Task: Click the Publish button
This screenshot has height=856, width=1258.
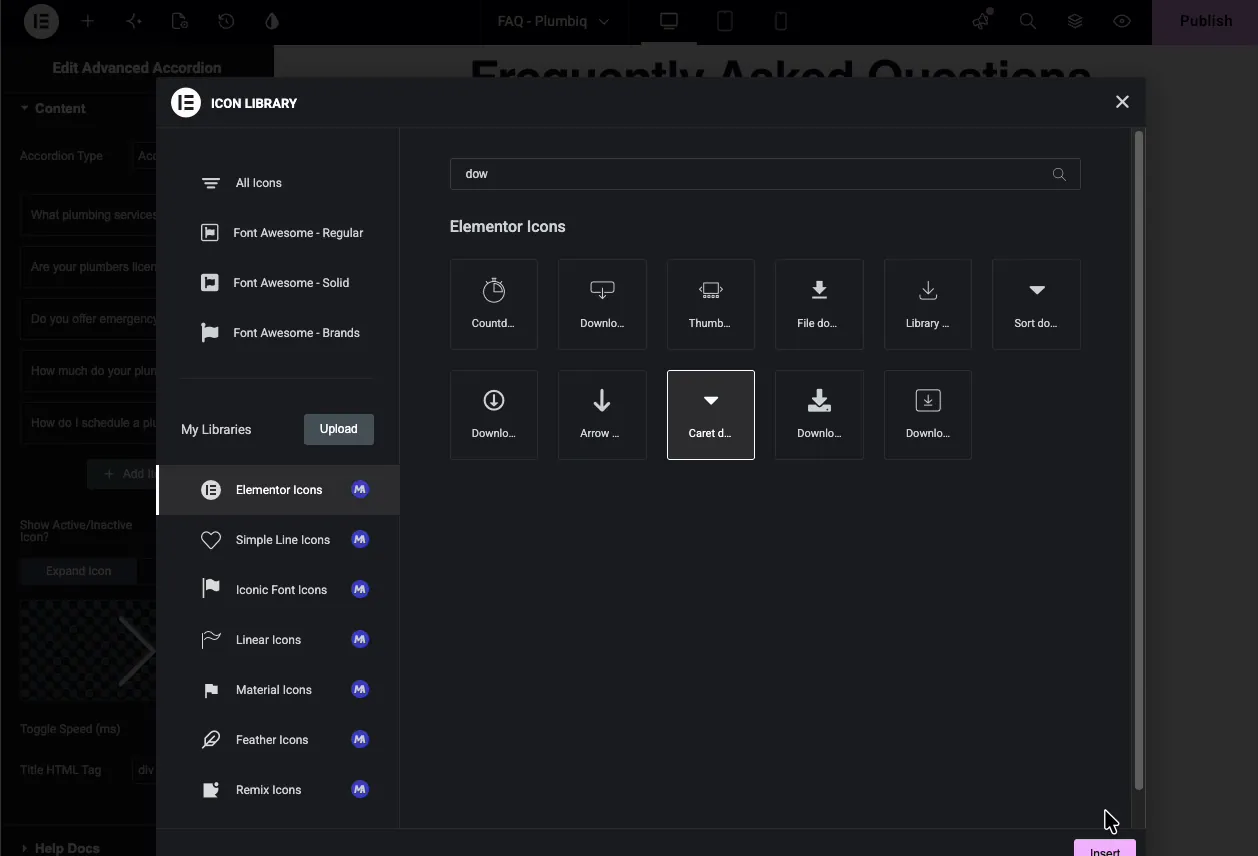Action: (x=1205, y=21)
